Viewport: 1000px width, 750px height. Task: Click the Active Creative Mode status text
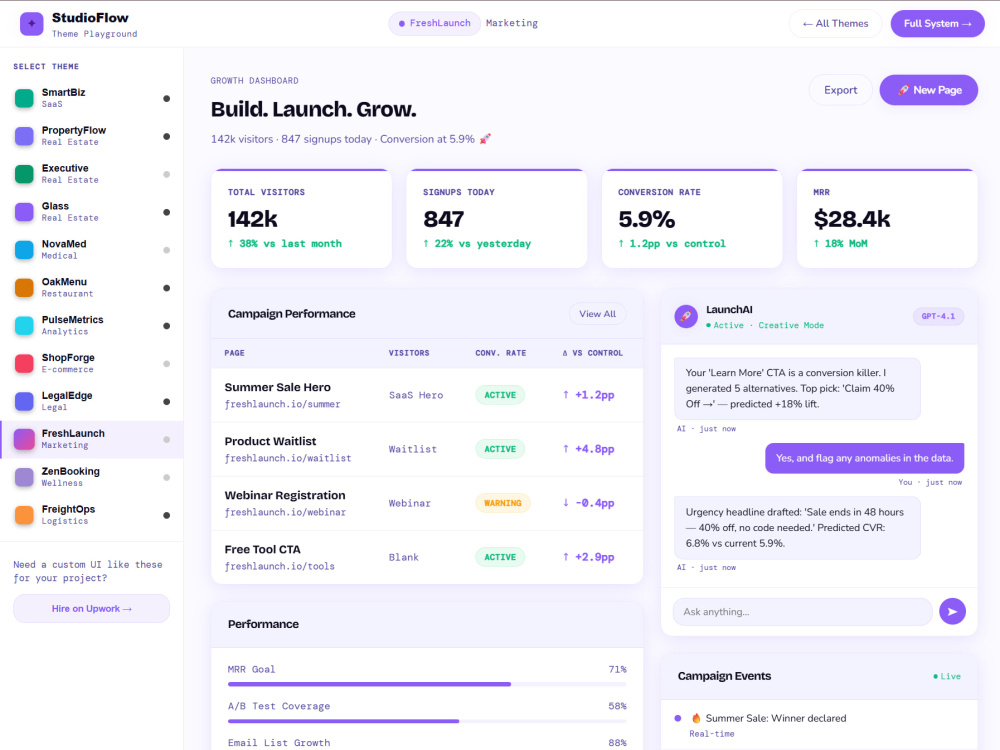tap(765, 325)
